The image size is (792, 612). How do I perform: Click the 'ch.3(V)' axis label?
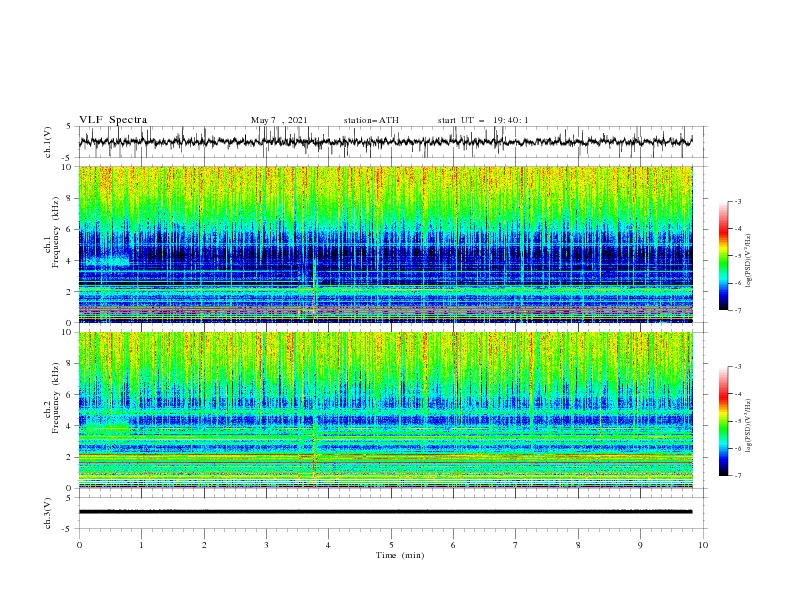[x=48, y=513]
